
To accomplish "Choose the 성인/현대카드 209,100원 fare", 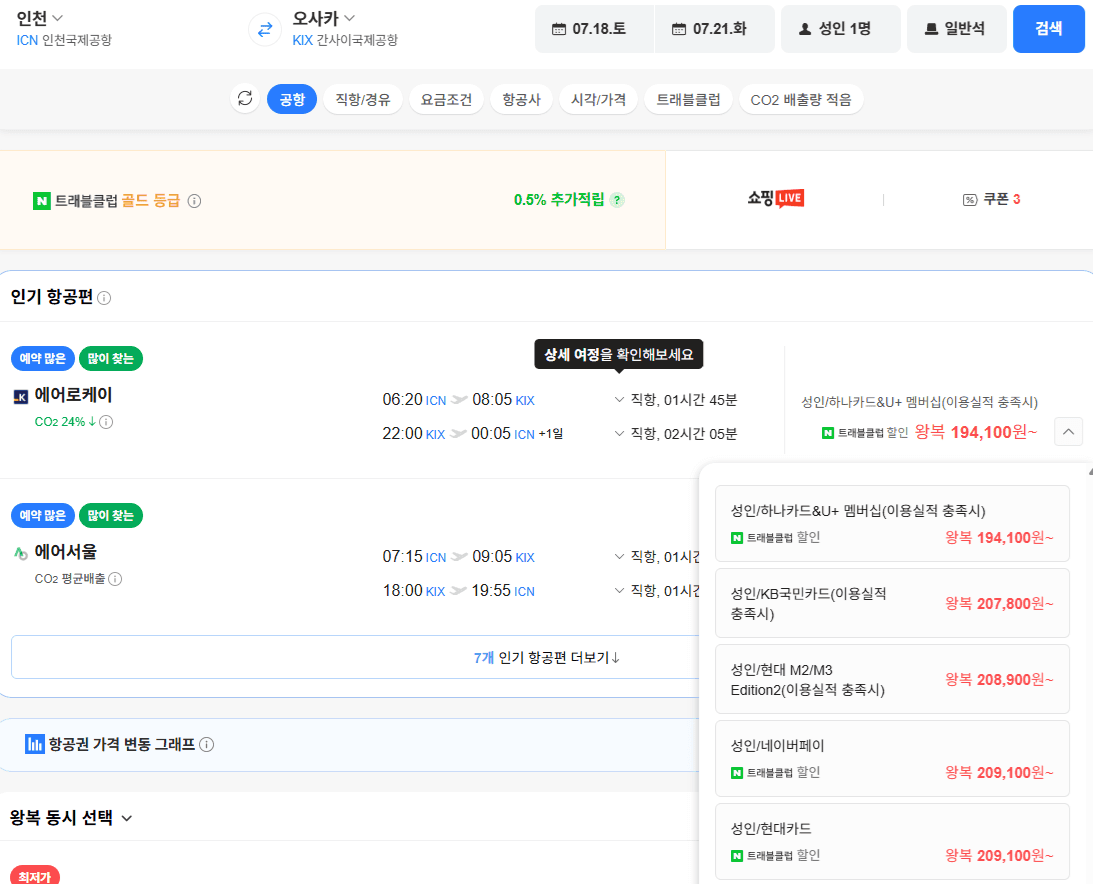I will [x=892, y=841].
